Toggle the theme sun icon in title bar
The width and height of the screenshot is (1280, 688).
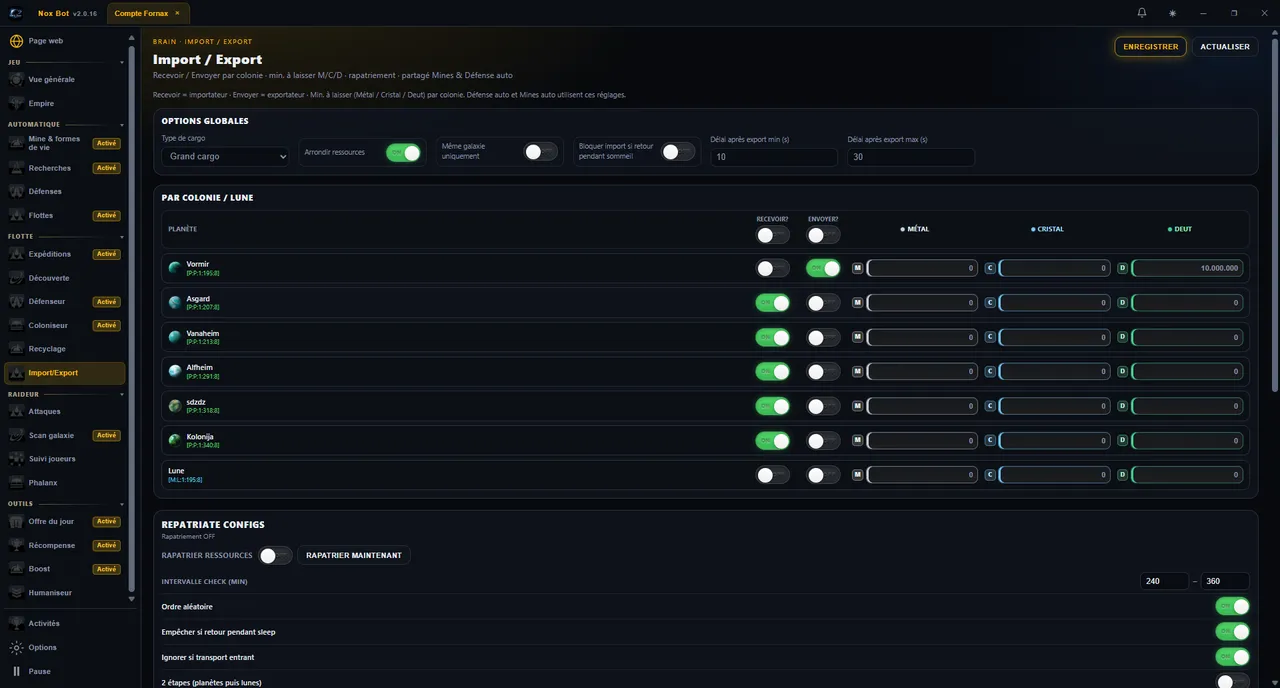[1172, 13]
